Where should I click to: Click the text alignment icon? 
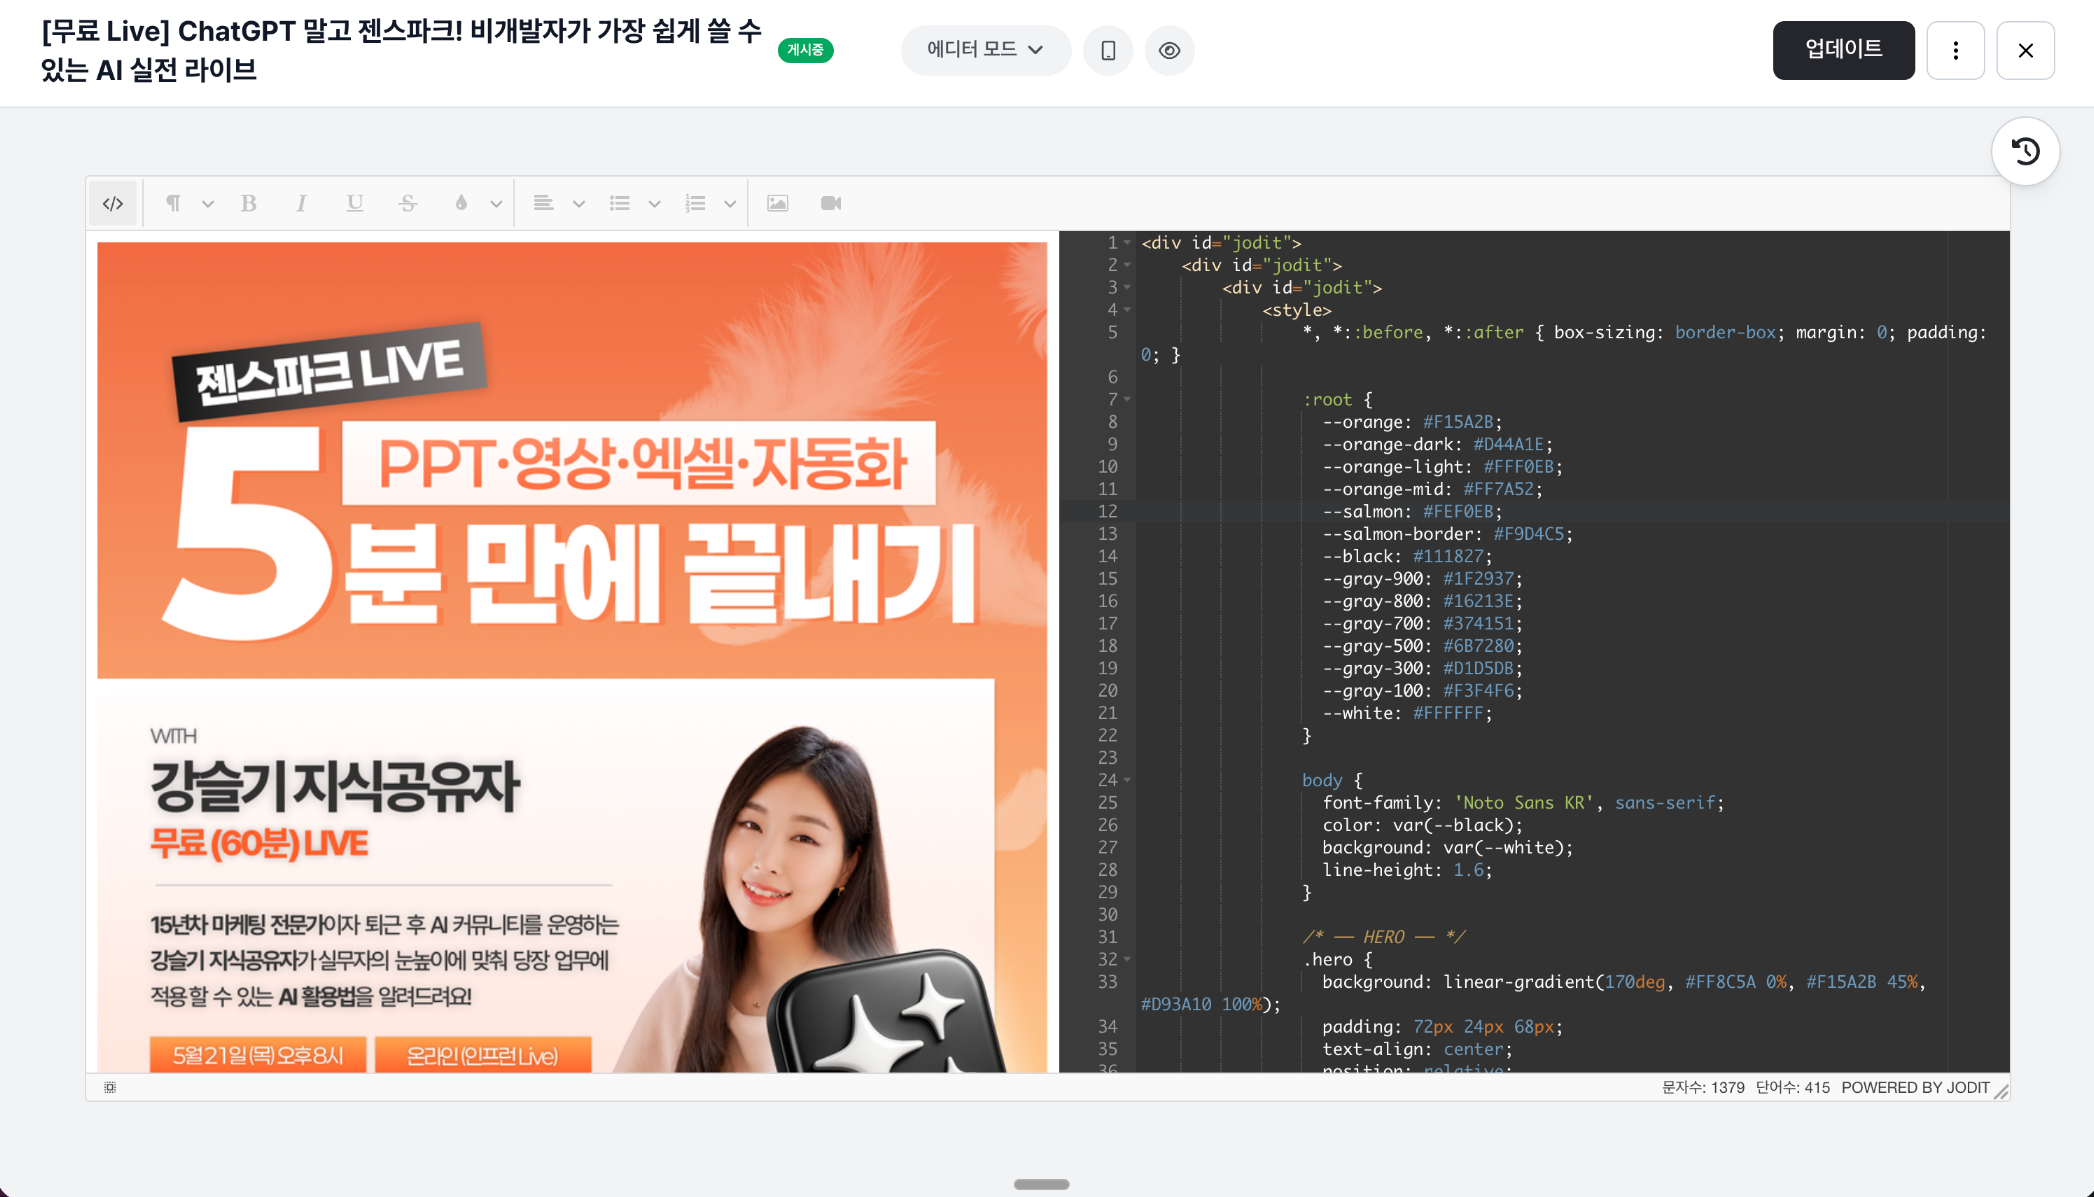pos(543,203)
